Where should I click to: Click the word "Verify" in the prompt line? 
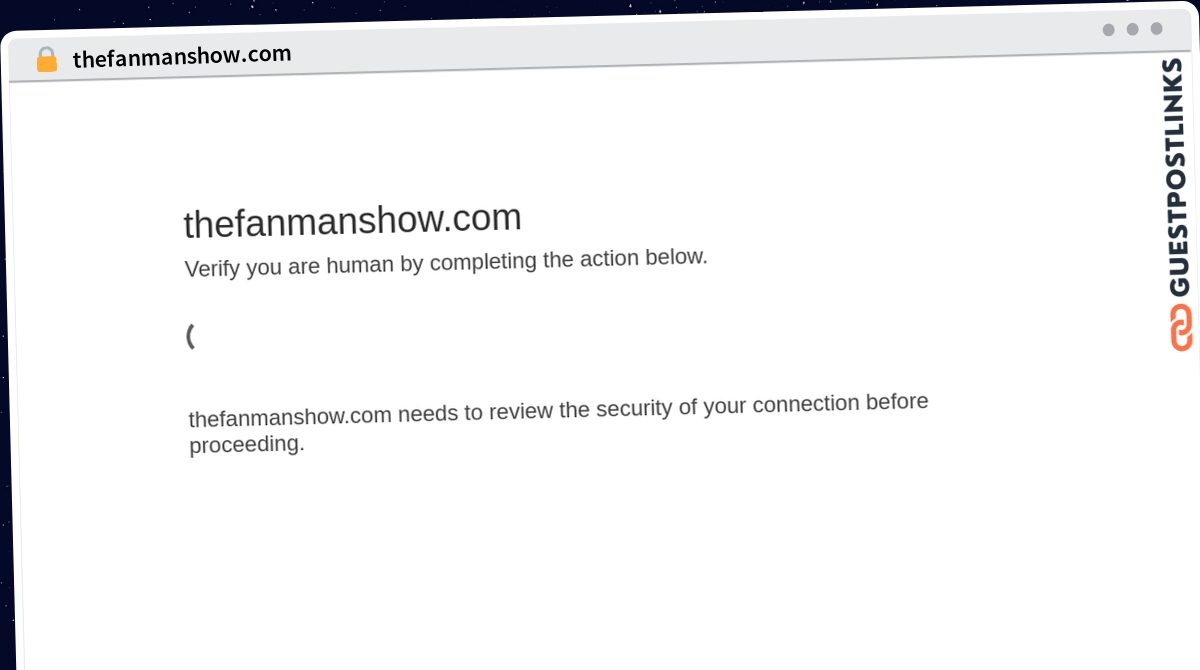point(212,269)
